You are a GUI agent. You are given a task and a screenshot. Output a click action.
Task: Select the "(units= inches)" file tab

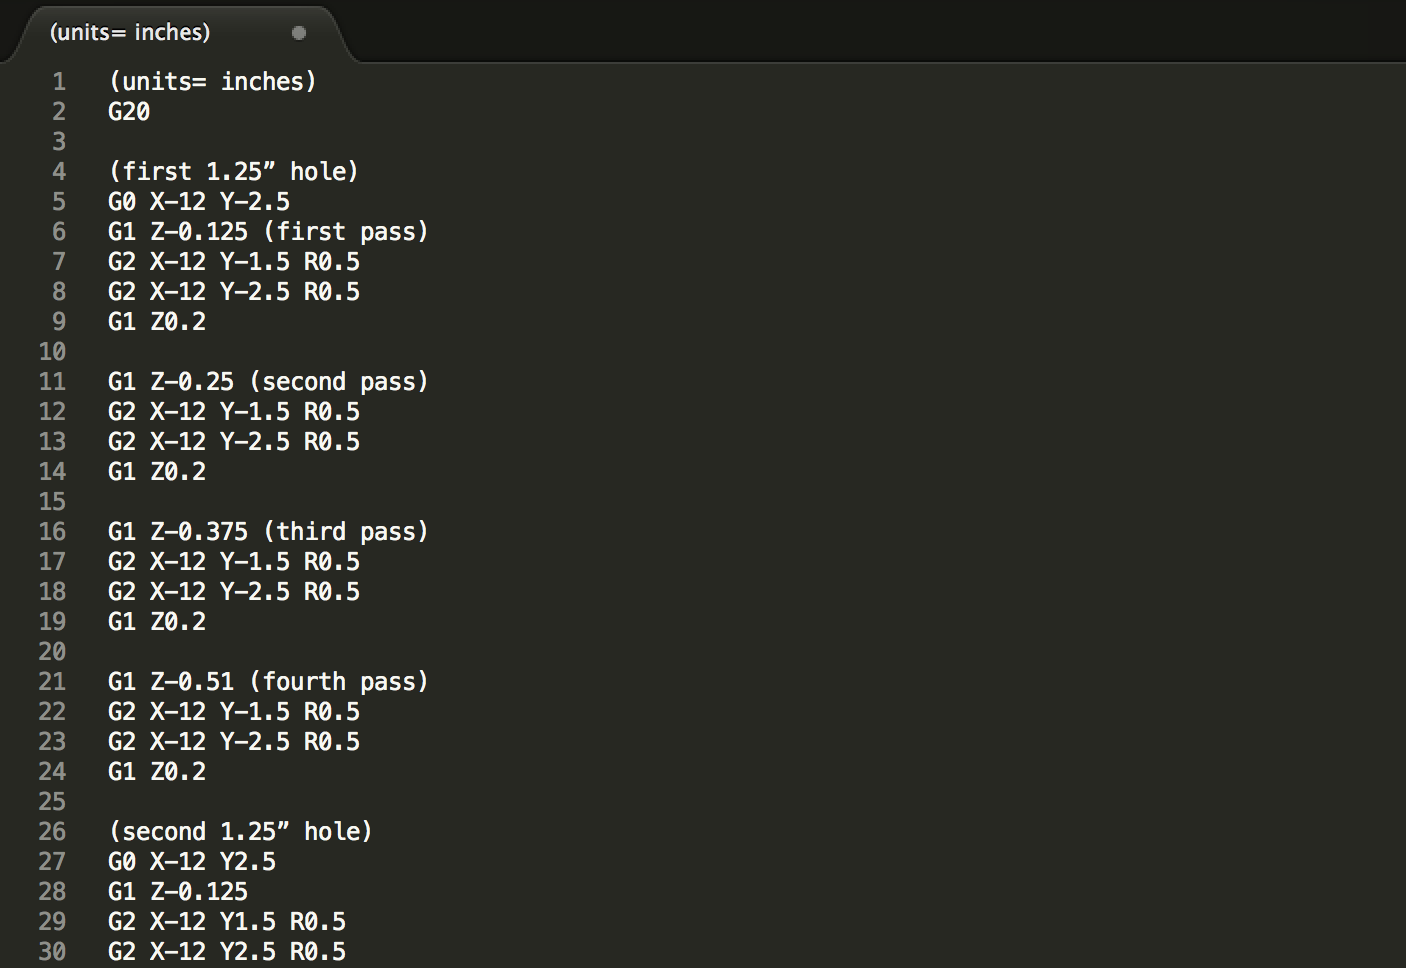click(x=130, y=33)
